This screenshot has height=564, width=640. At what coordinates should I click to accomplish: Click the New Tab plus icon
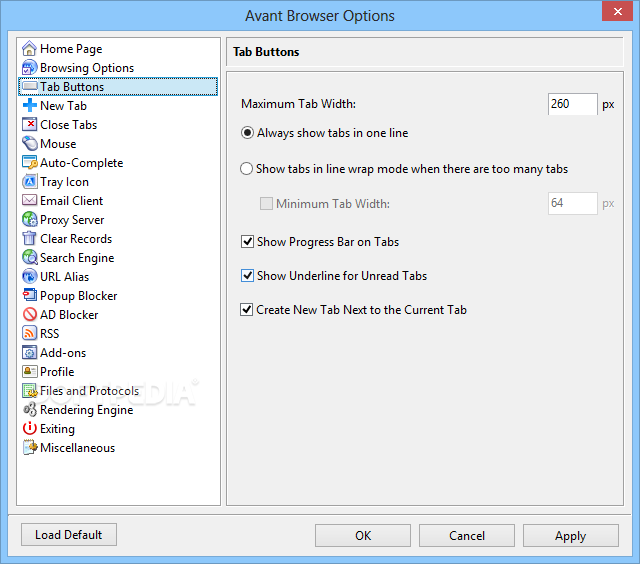click(x=29, y=106)
